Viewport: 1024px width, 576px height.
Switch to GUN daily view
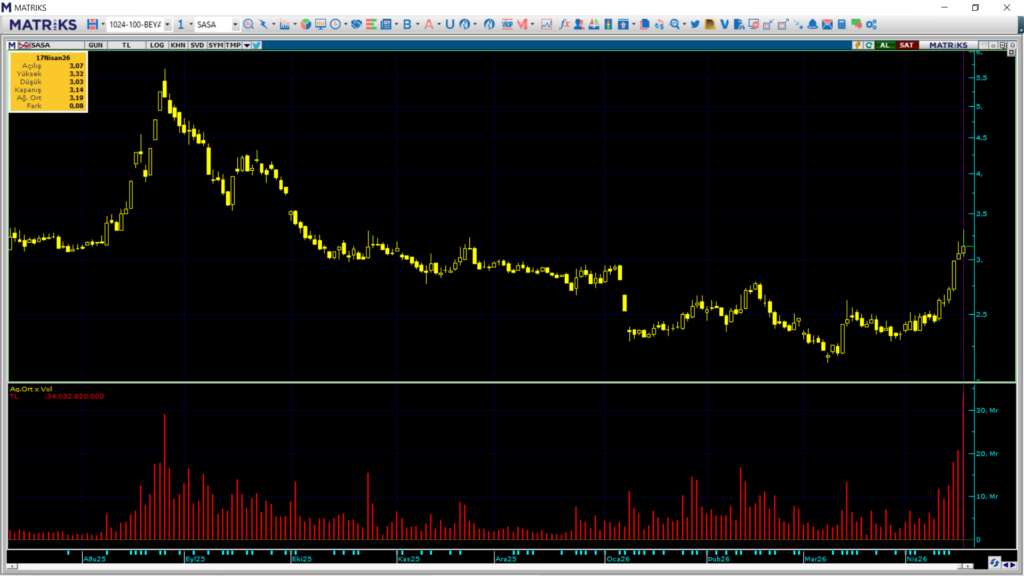96,44
